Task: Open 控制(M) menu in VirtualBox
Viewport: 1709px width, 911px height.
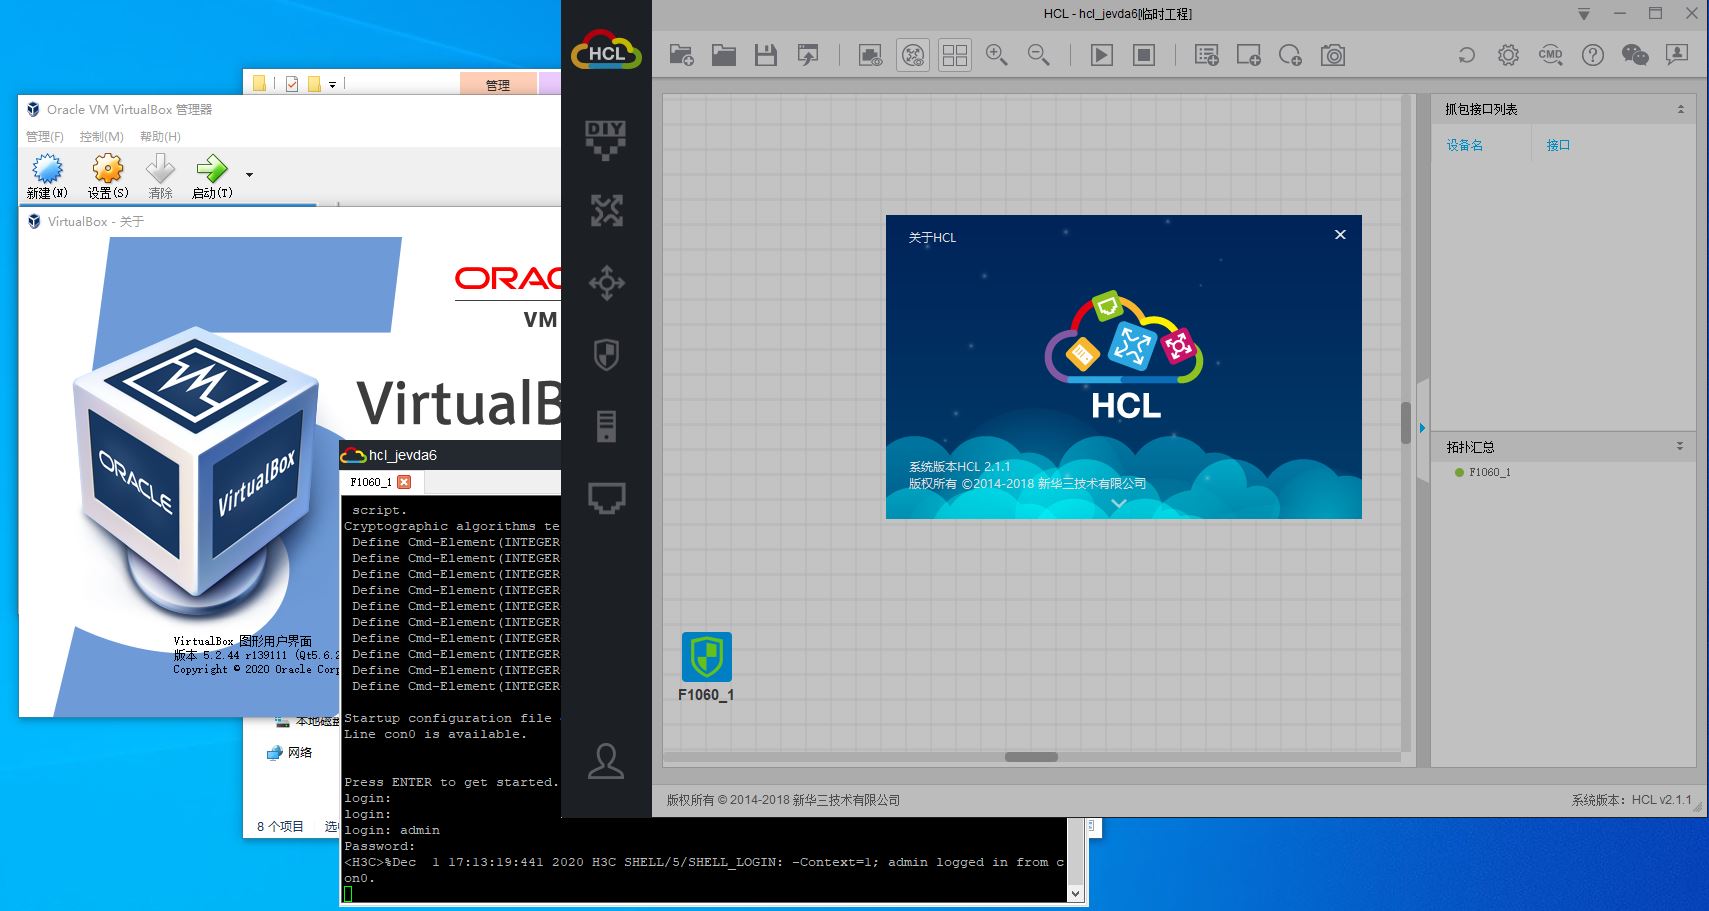Action: pyautogui.click(x=102, y=136)
